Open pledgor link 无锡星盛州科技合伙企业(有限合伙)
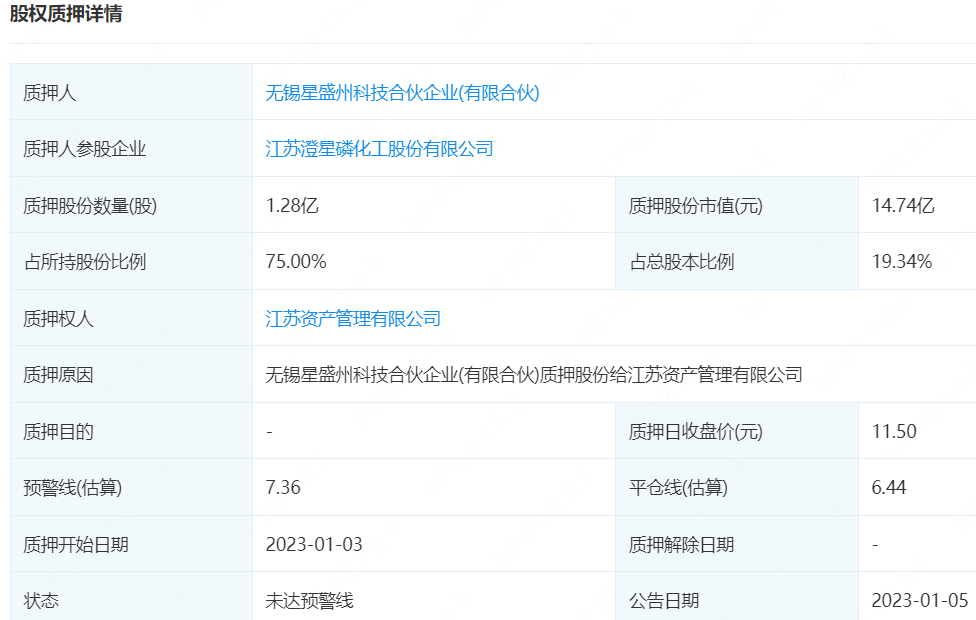976x620 pixels. tap(402, 93)
